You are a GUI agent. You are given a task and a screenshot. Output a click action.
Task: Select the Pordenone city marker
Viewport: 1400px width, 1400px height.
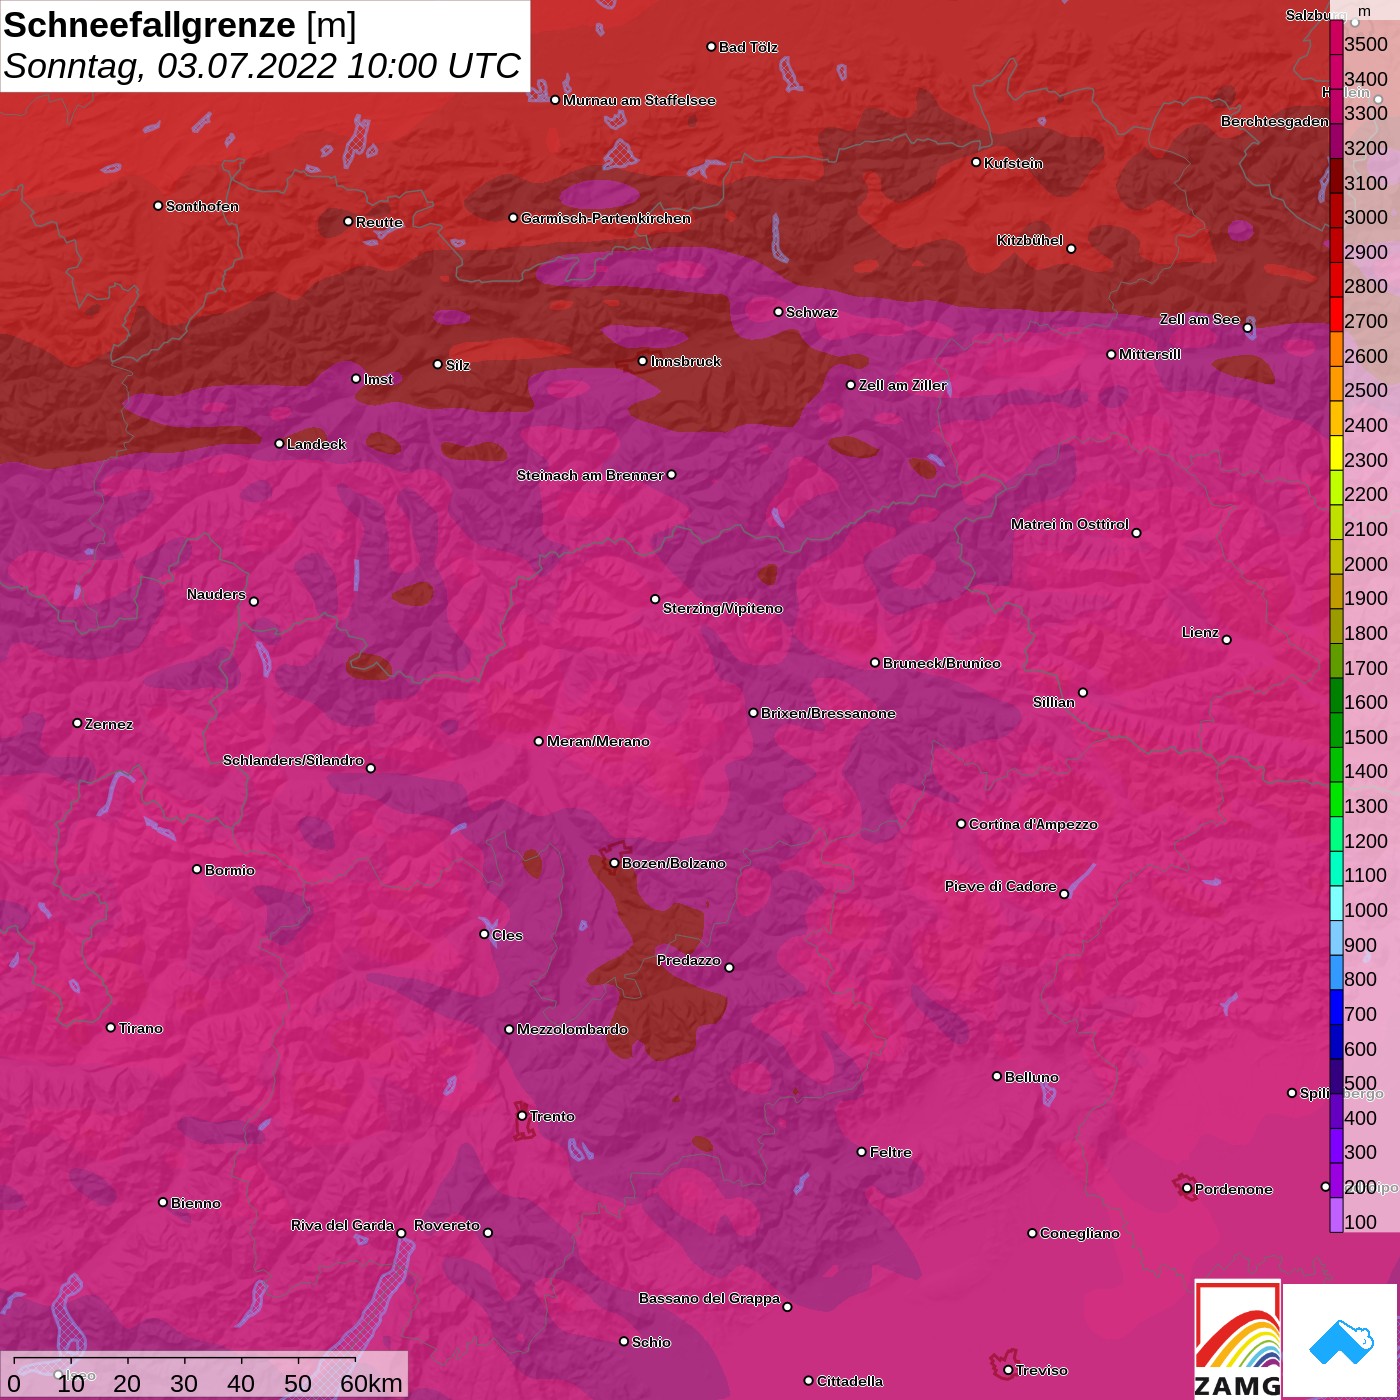click(1187, 1189)
